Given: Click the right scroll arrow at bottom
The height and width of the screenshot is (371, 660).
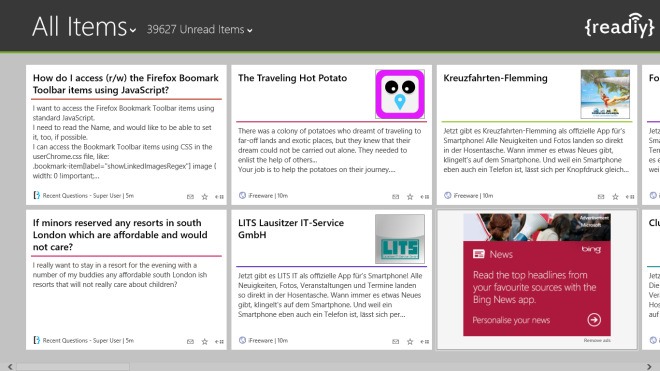Looking at the screenshot, I should tap(649, 367).
